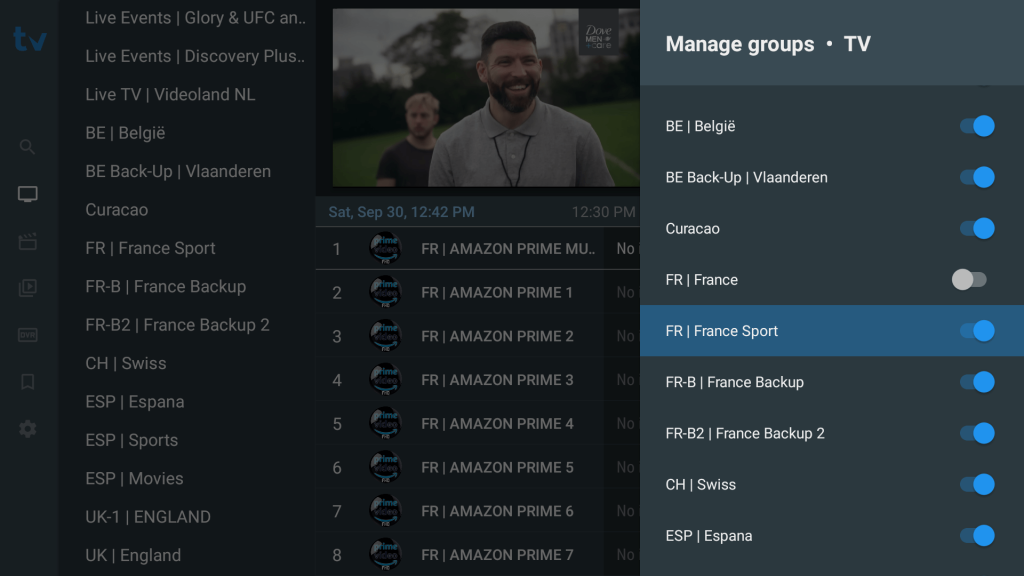Open the DVR recordings icon
Screen dimensions: 1024x576
coord(28,335)
